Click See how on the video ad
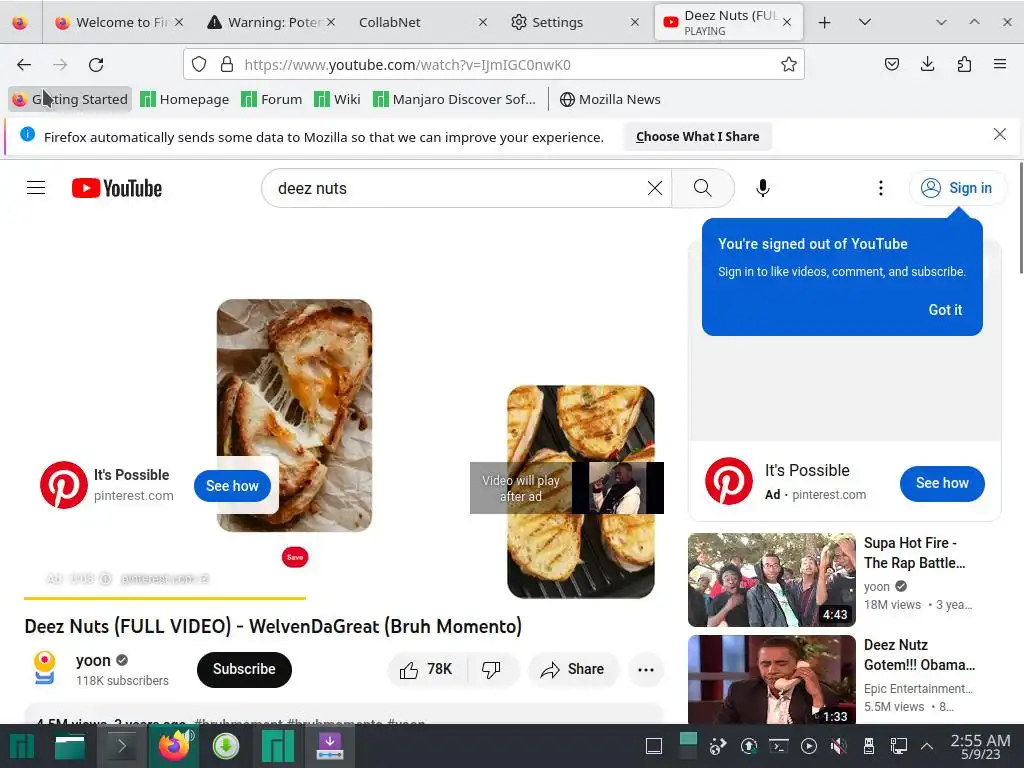Image resolution: width=1024 pixels, height=768 pixels. pyautogui.click(x=232, y=486)
